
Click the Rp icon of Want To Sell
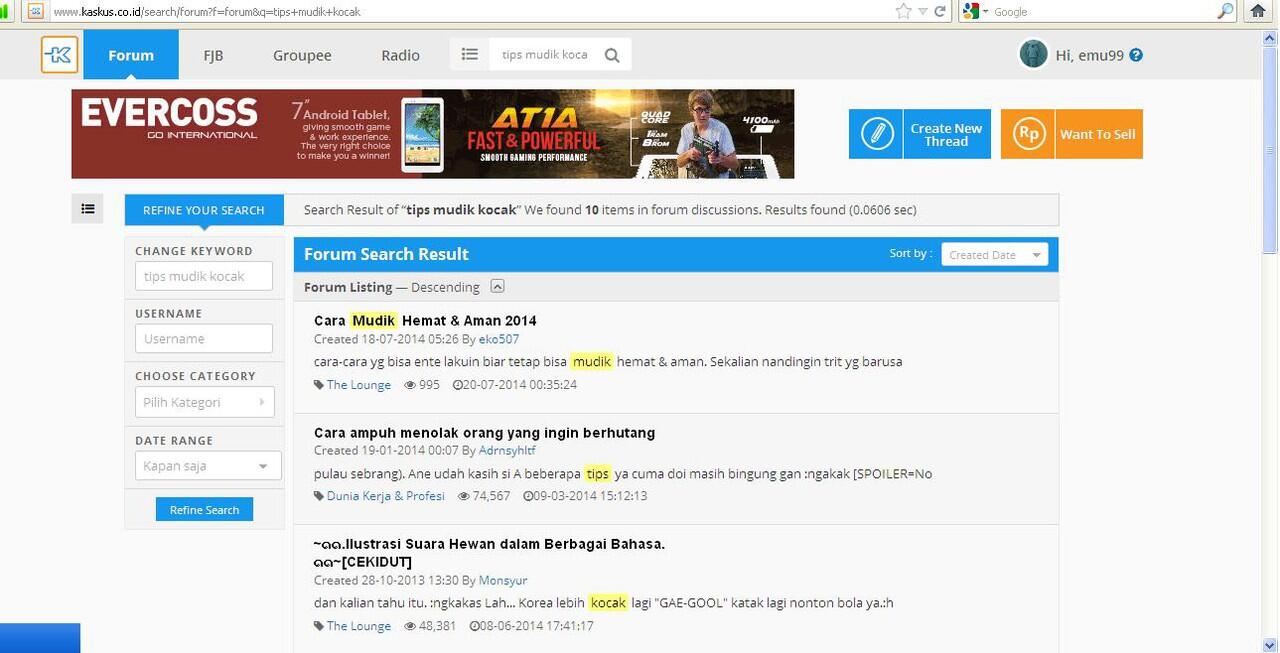pos(1028,134)
